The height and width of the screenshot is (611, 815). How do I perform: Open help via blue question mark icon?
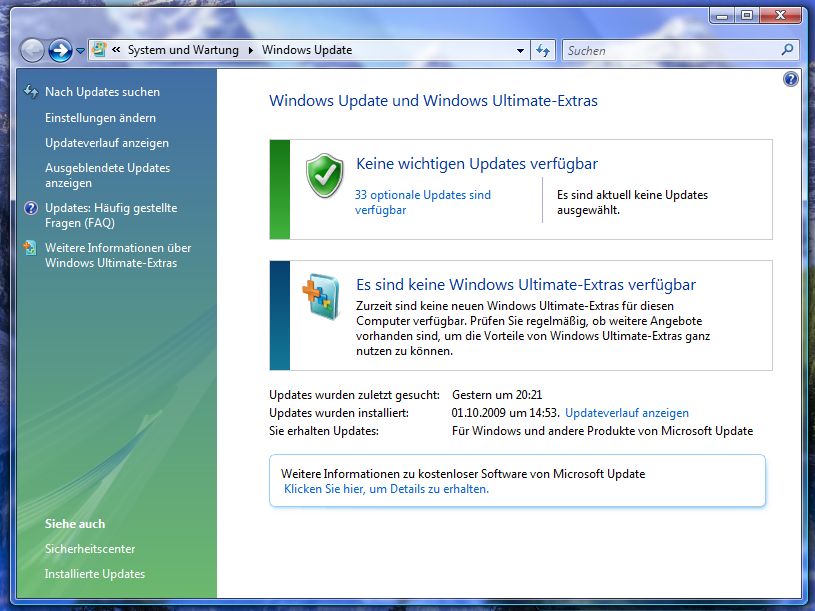tap(791, 79)
